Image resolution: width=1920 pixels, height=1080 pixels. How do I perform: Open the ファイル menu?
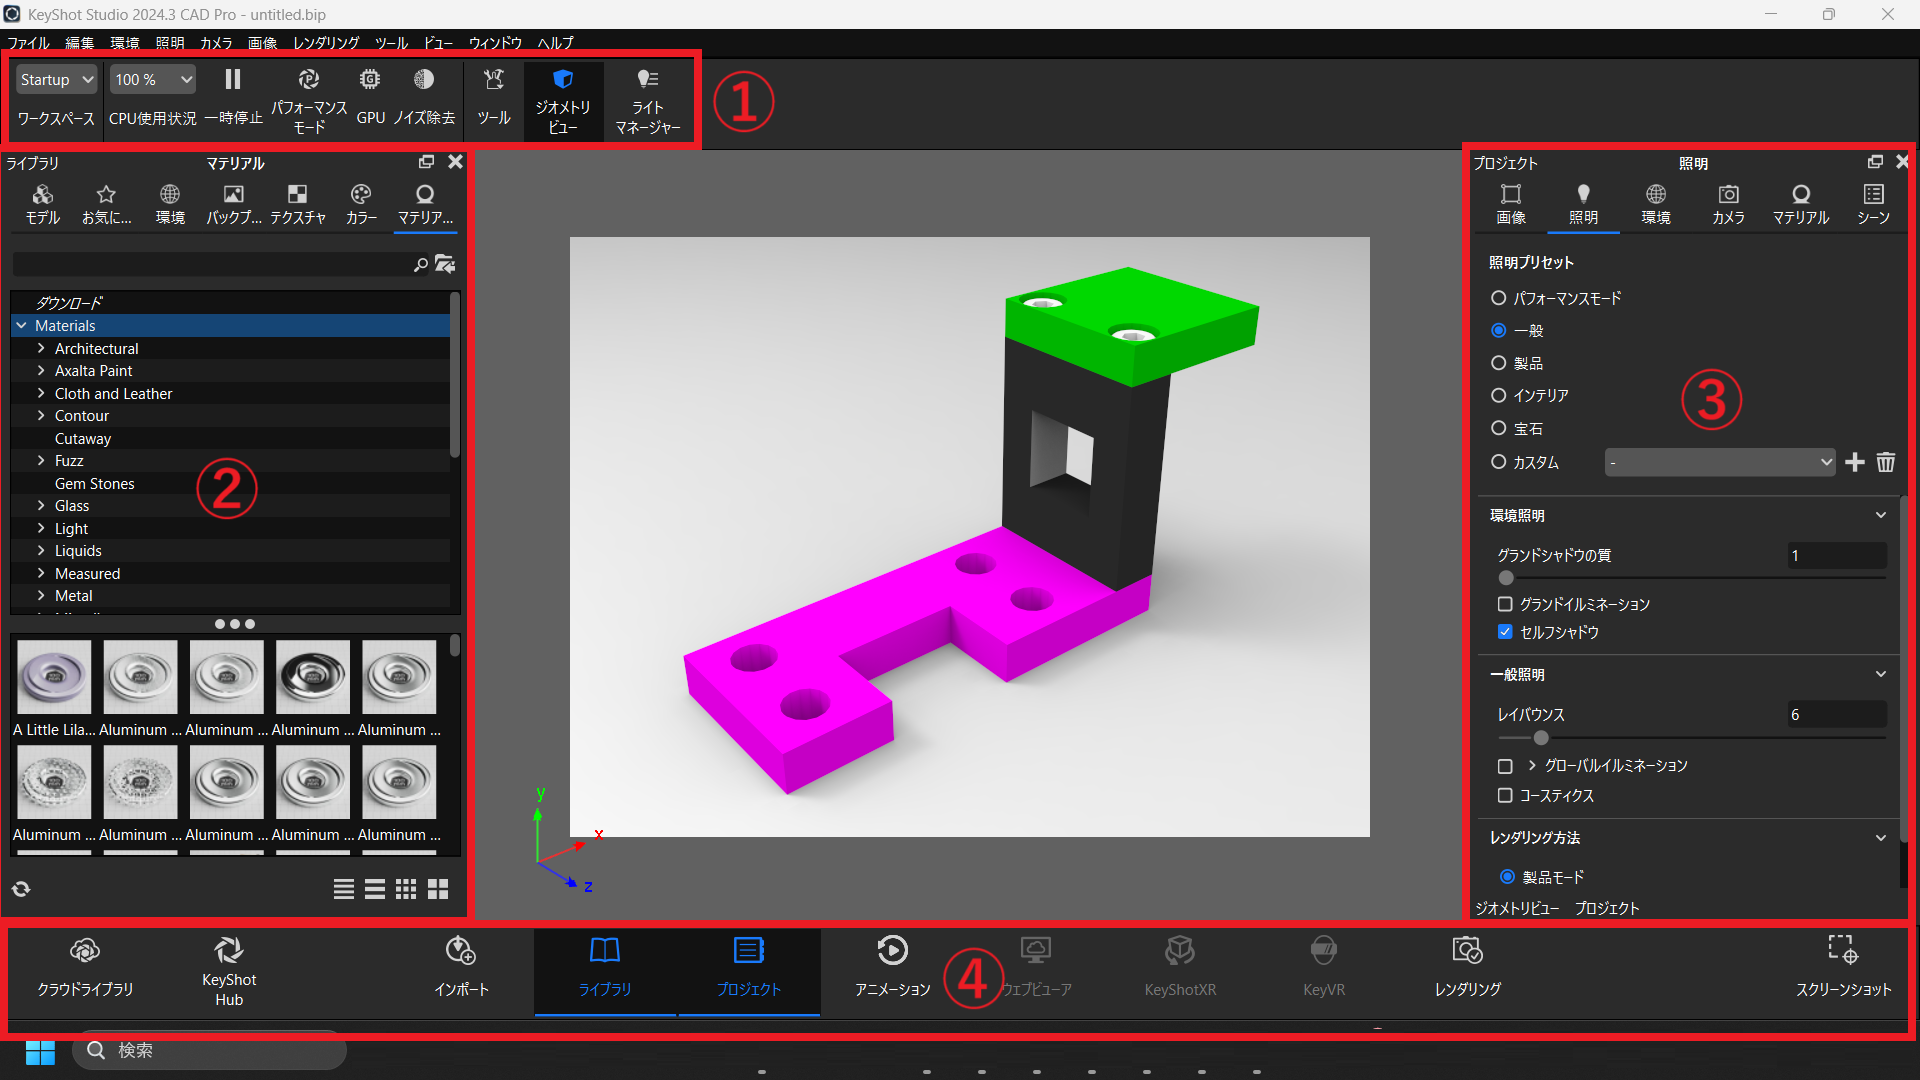(x=28, y=43)
